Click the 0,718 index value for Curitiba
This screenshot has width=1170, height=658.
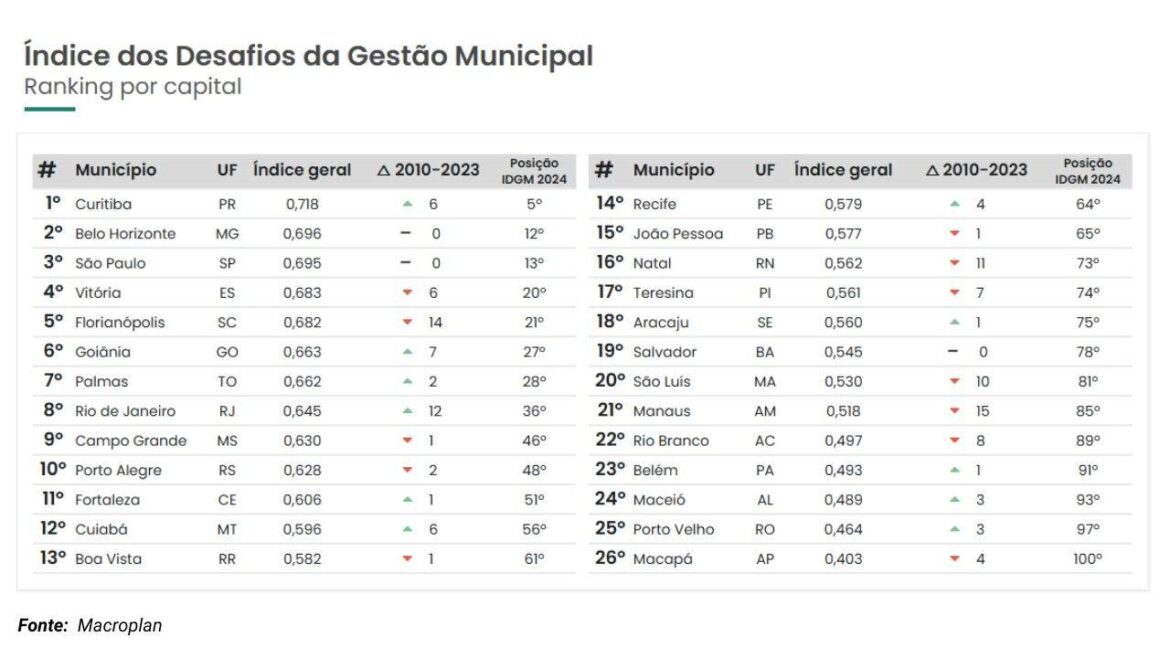pos(302,204)
